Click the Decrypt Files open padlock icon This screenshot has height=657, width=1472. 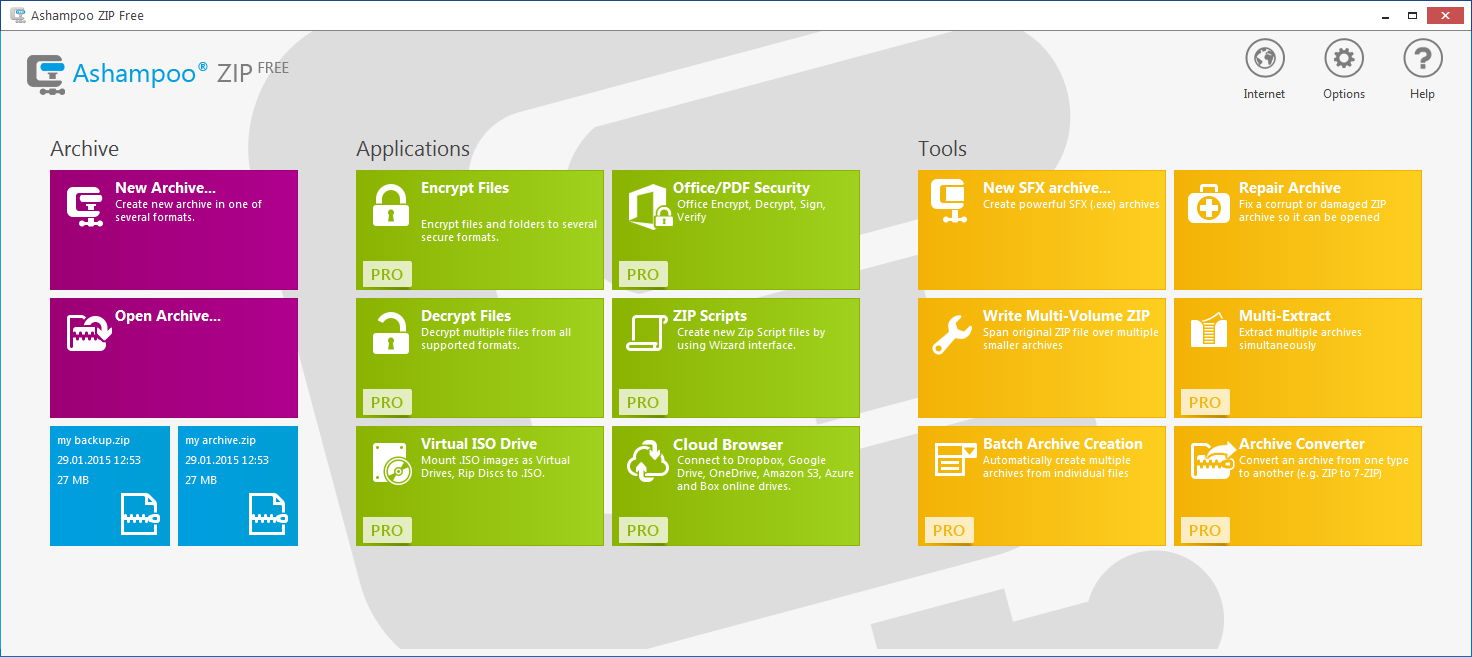(390, 333)
